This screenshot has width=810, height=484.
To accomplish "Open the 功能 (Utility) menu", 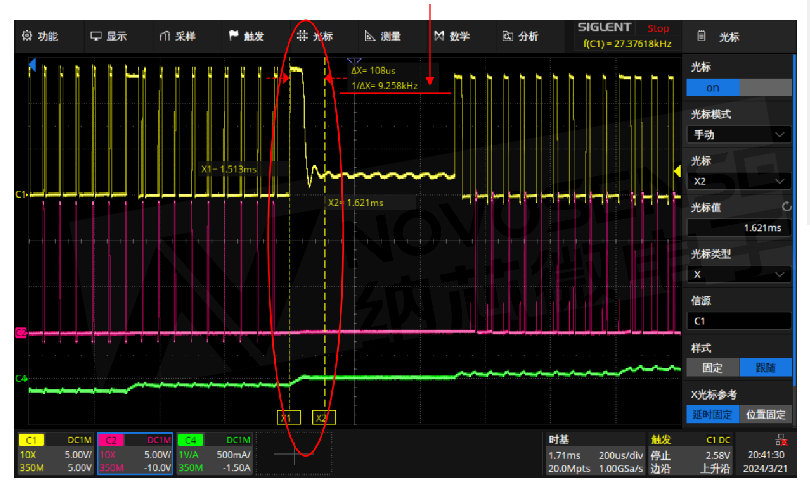I will pos(40,36).
